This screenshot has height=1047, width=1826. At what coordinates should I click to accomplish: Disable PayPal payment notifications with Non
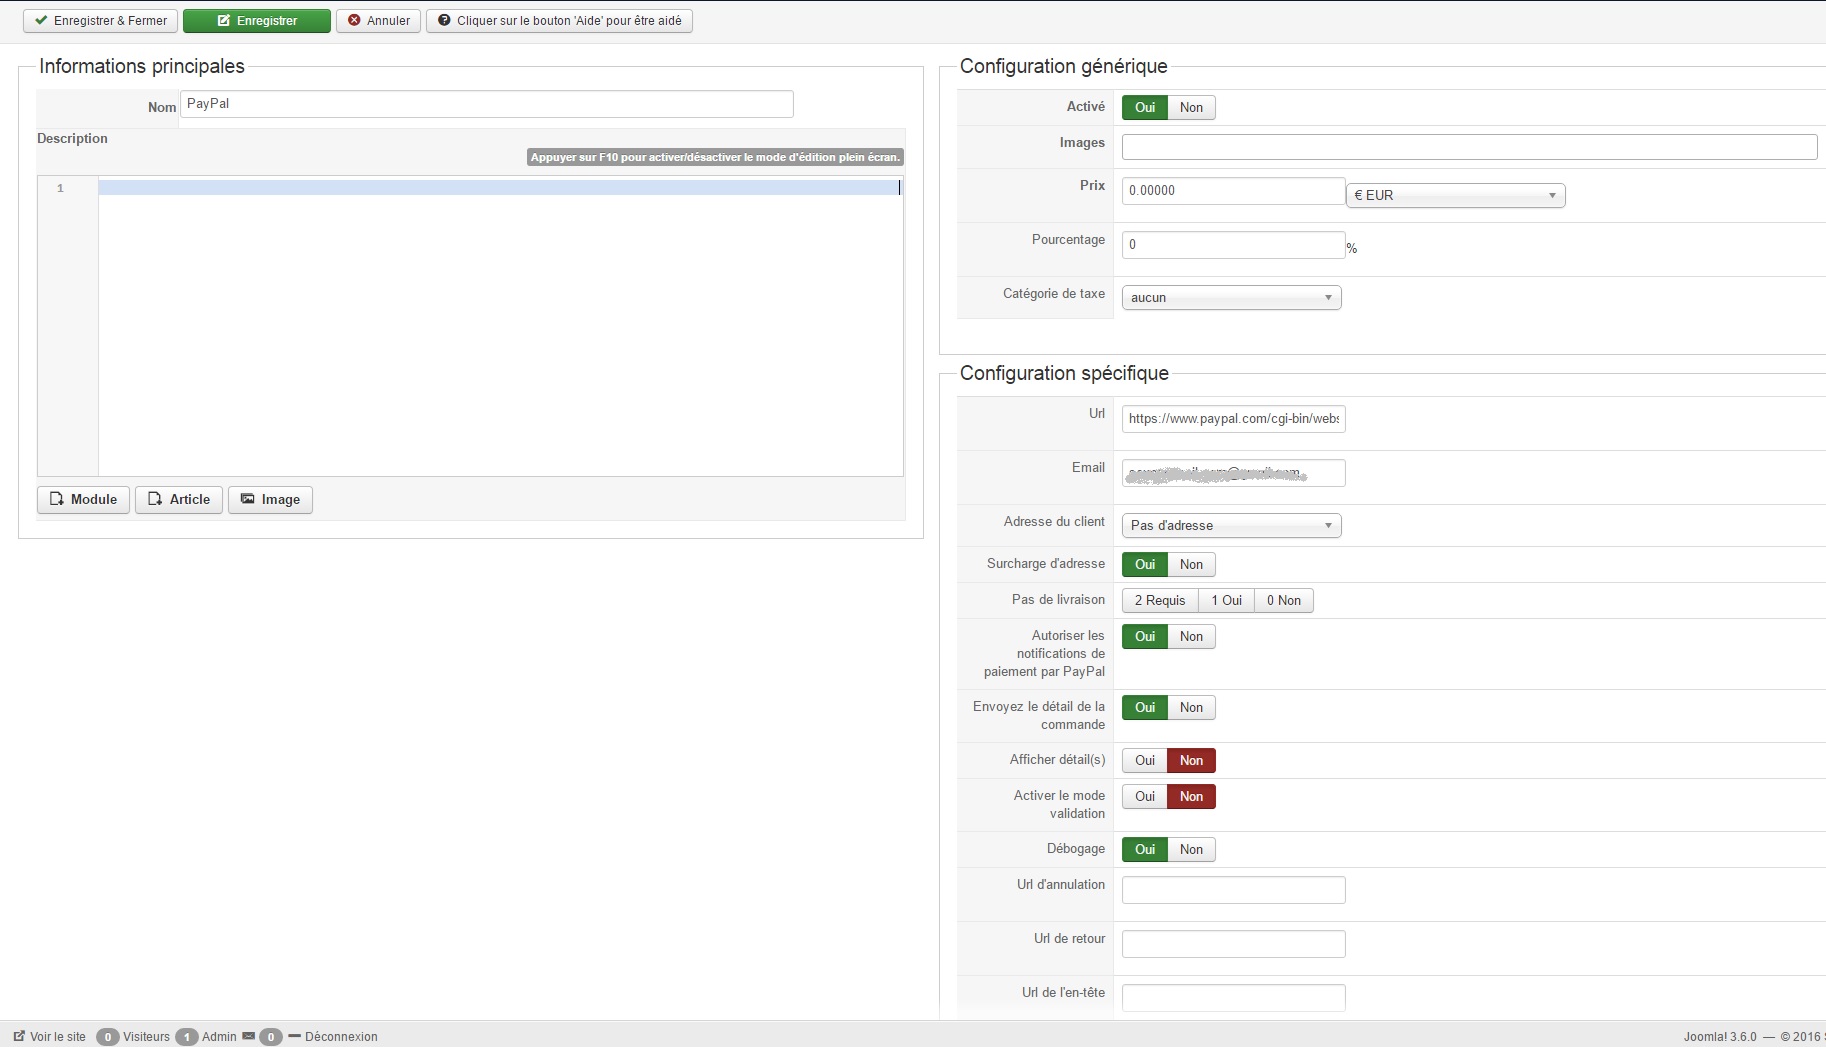(1191, 637)
